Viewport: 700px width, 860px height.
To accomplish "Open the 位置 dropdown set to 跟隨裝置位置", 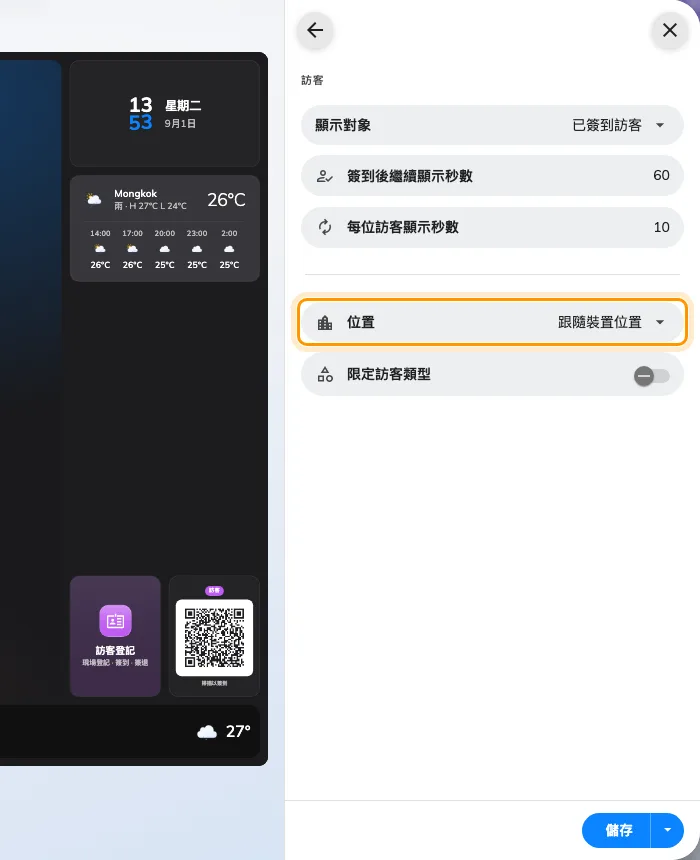I will point(492,322).
